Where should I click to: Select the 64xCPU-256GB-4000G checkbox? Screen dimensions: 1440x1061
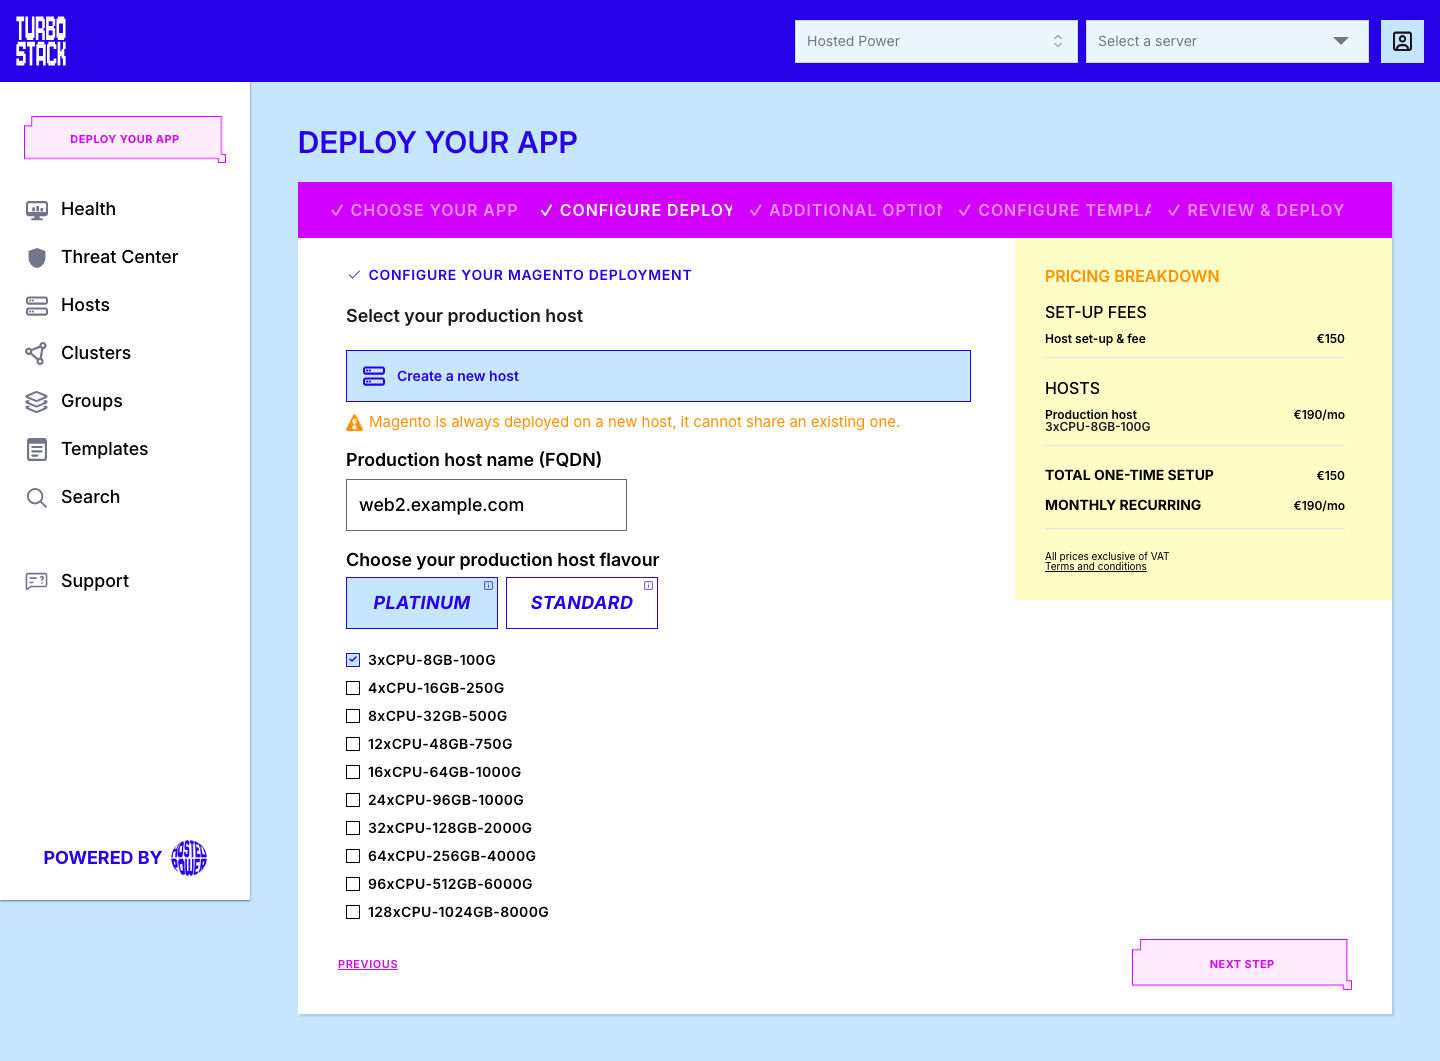coord(353,856)
